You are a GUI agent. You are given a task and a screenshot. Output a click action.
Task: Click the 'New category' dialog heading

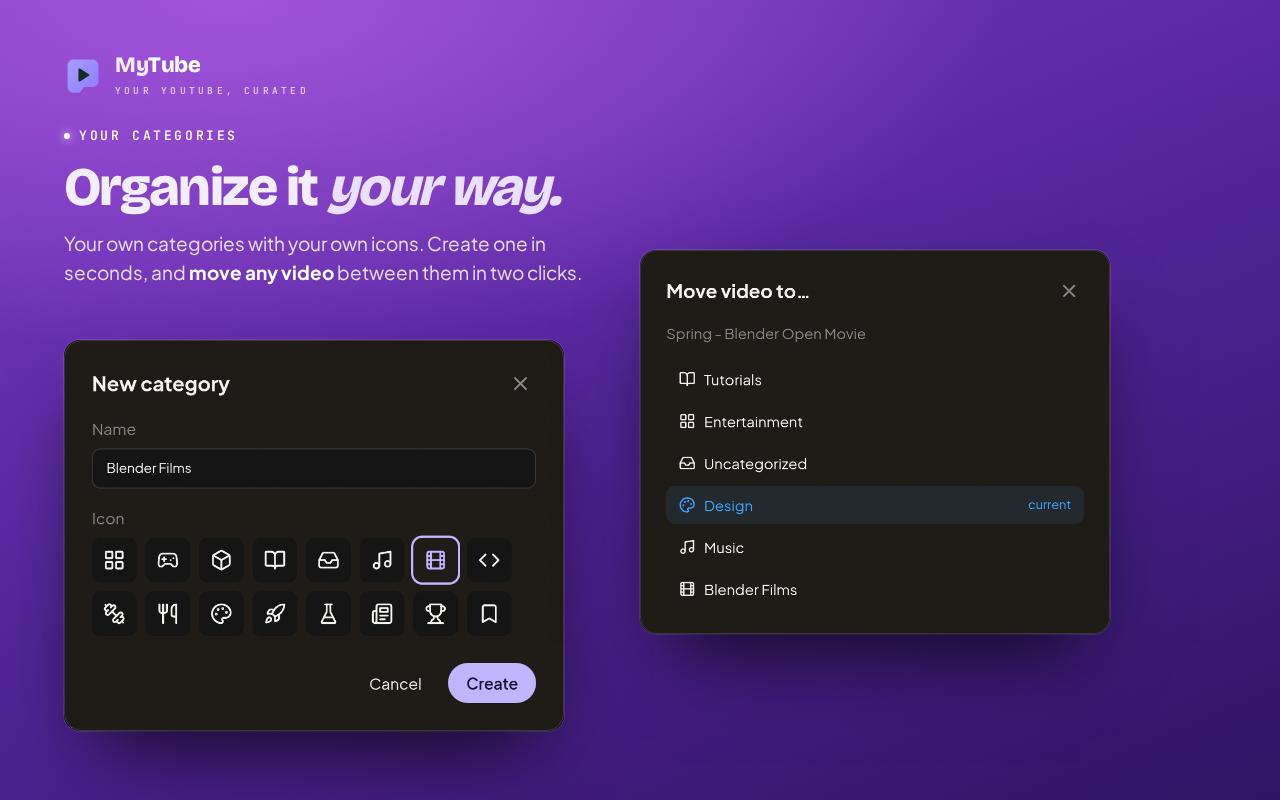(161, 384)
